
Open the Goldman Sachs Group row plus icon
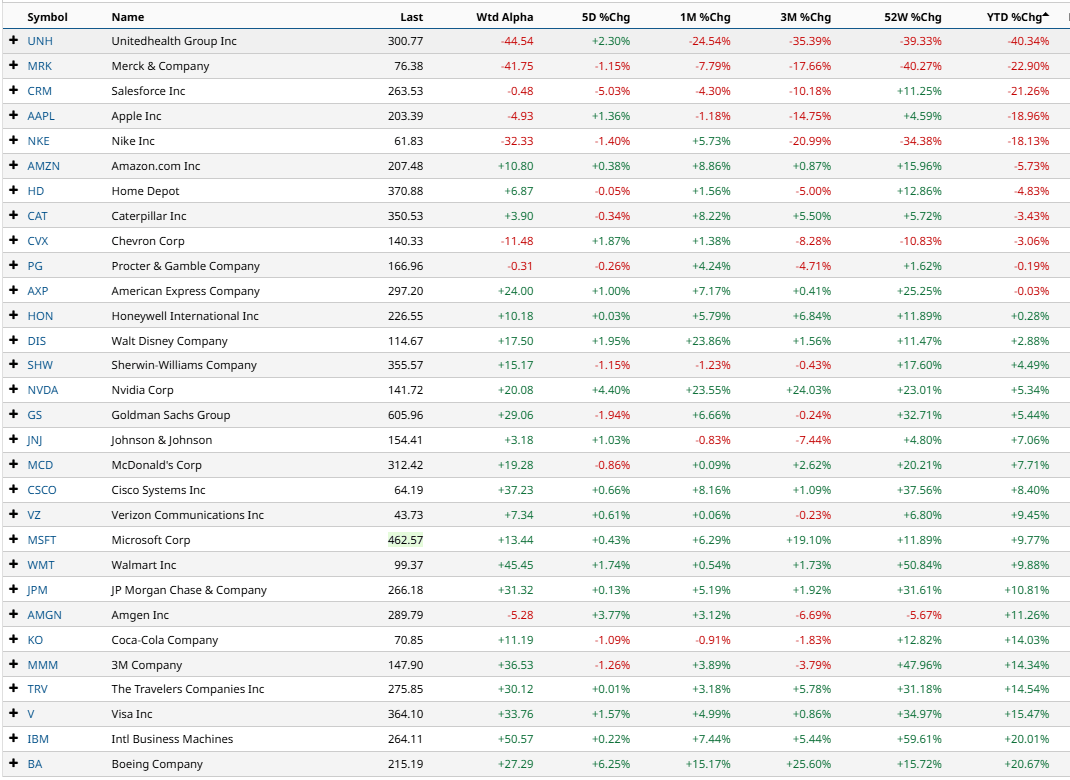click(x=13, y=415)
